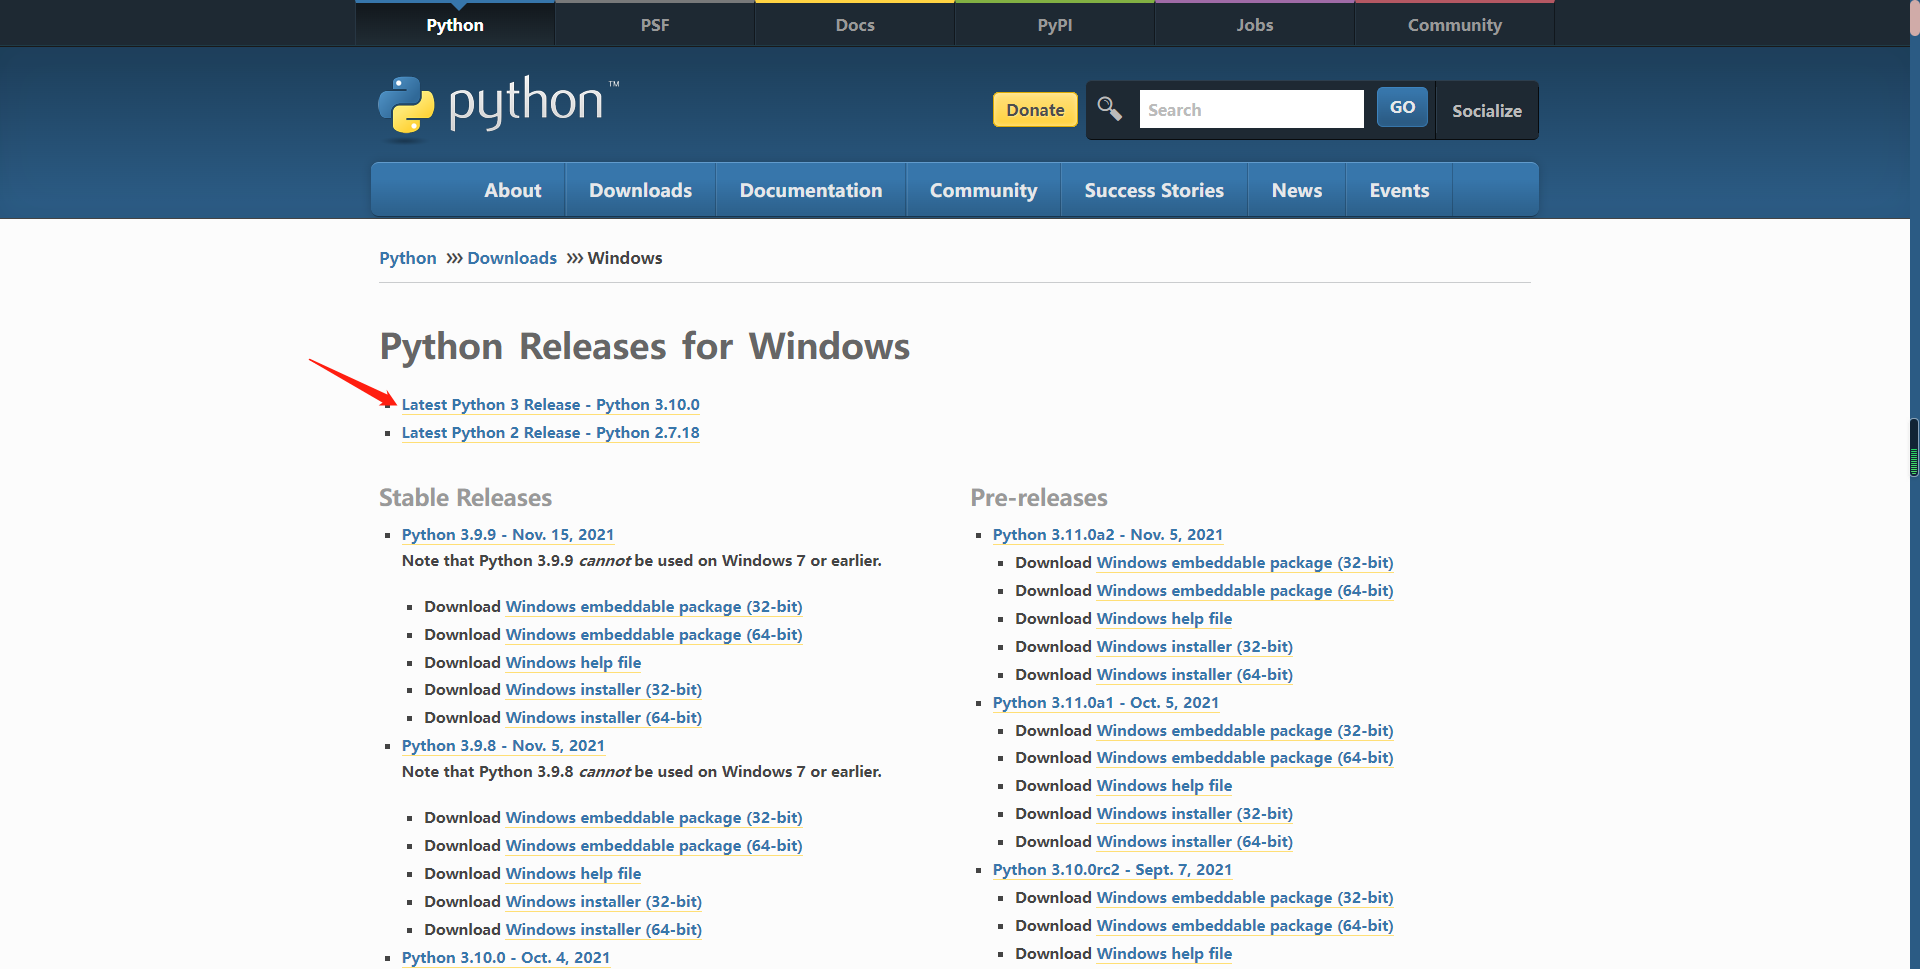Open Python 3.10.0 - Oct. 4, 2021 link
Image resolution: width=1920 pixels, height=969 pixels.
[x=506, y=958]
